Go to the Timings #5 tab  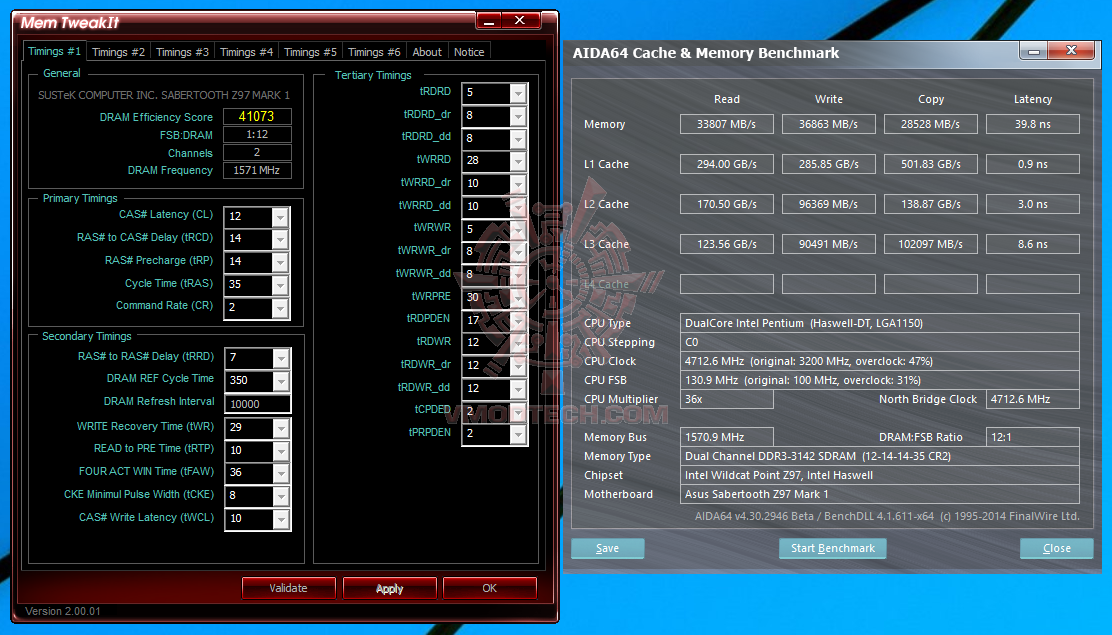click(310, 52)
